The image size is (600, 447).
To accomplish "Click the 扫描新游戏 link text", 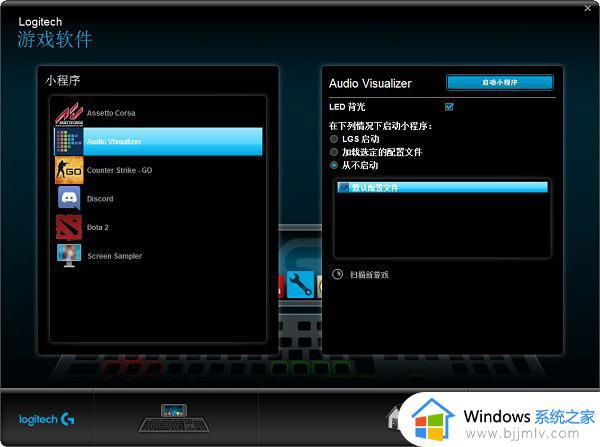I will pos(369,275).
